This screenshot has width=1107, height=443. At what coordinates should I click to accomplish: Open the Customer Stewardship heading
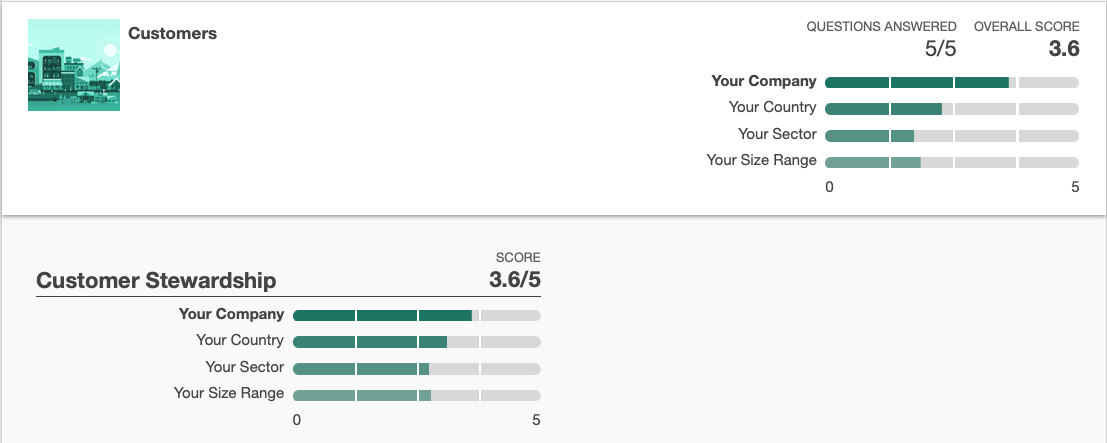click(x=156, y=280)
